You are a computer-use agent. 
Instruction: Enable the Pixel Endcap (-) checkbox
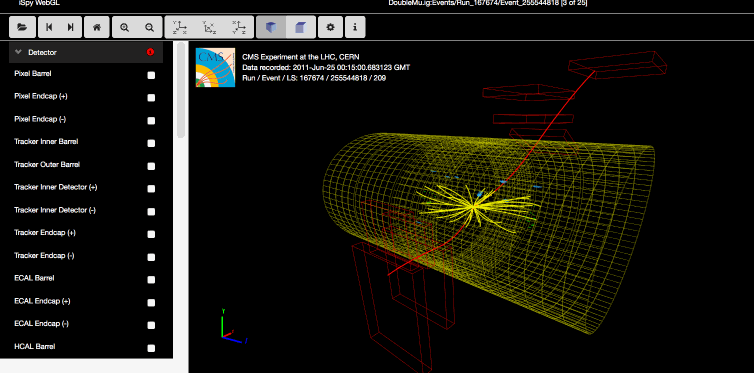tap(151, 120)
